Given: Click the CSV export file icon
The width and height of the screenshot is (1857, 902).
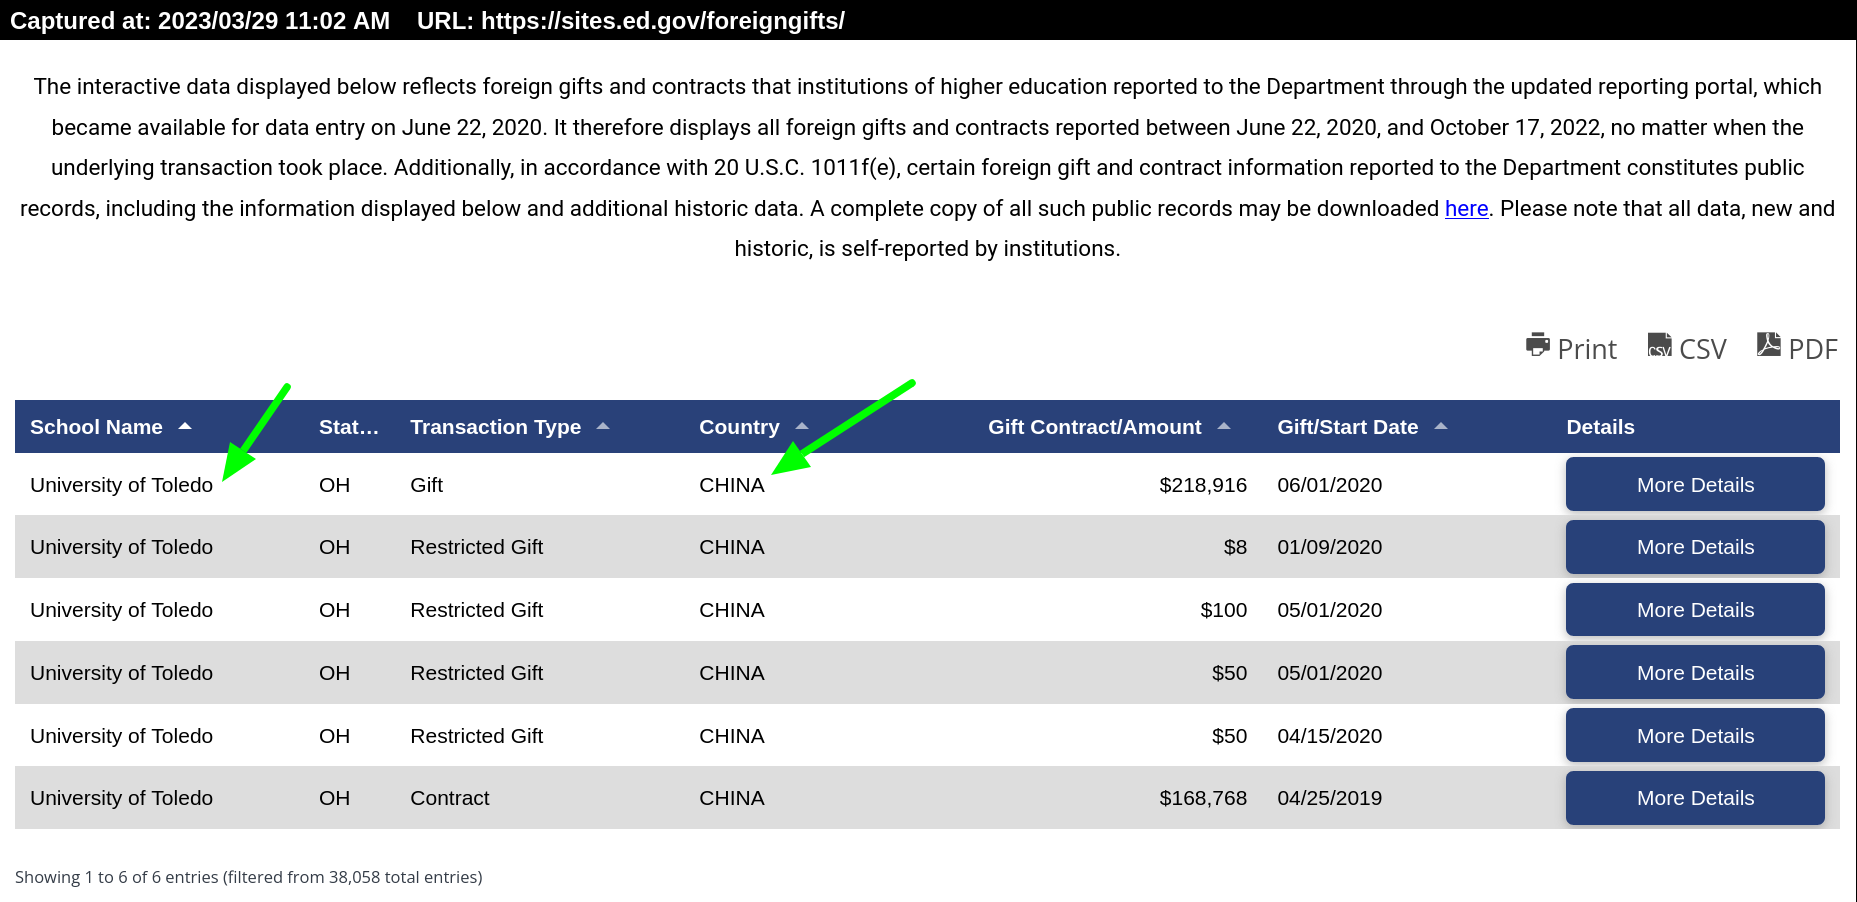Looking at the screenshot, I should 1660,345.
